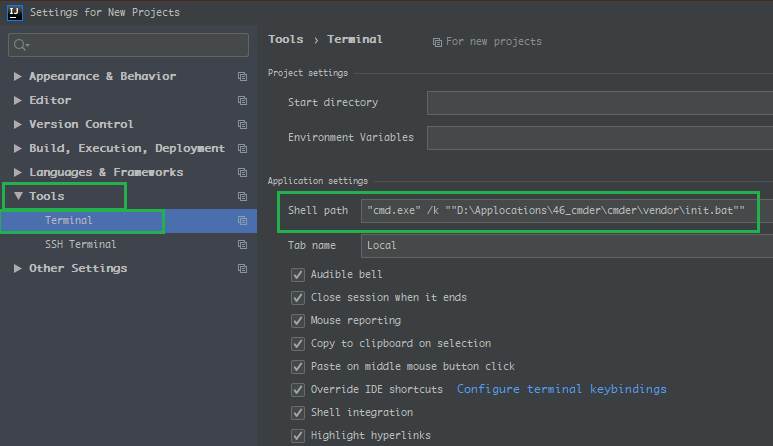The image size is (773, 446).
Task: Expand the Appearance & Behavior section
Action: pyautogui.click(x=18, y=76)
